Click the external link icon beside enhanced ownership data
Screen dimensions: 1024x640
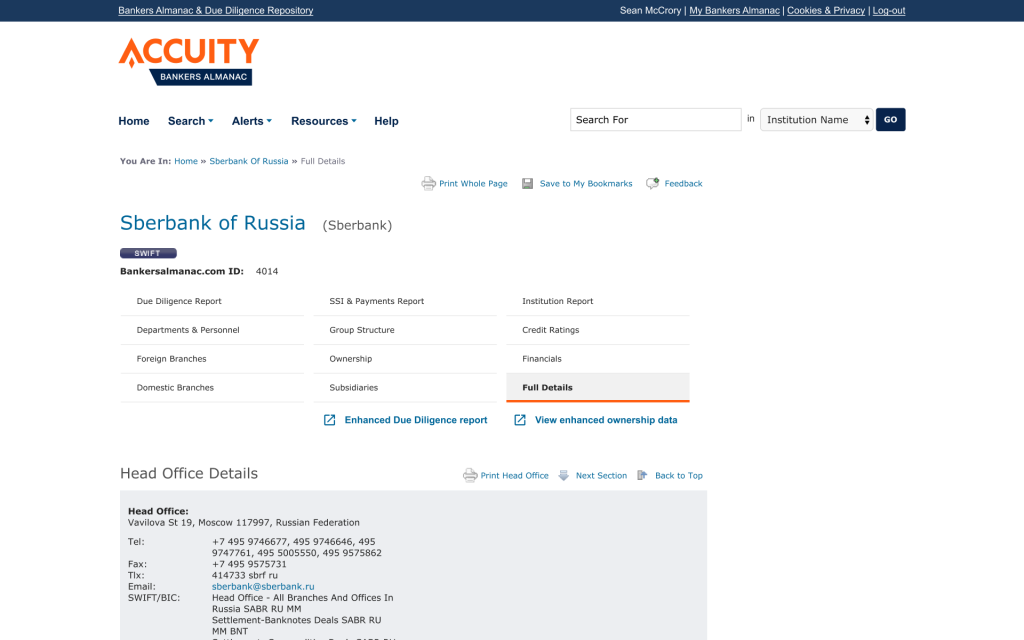(520, 420)
